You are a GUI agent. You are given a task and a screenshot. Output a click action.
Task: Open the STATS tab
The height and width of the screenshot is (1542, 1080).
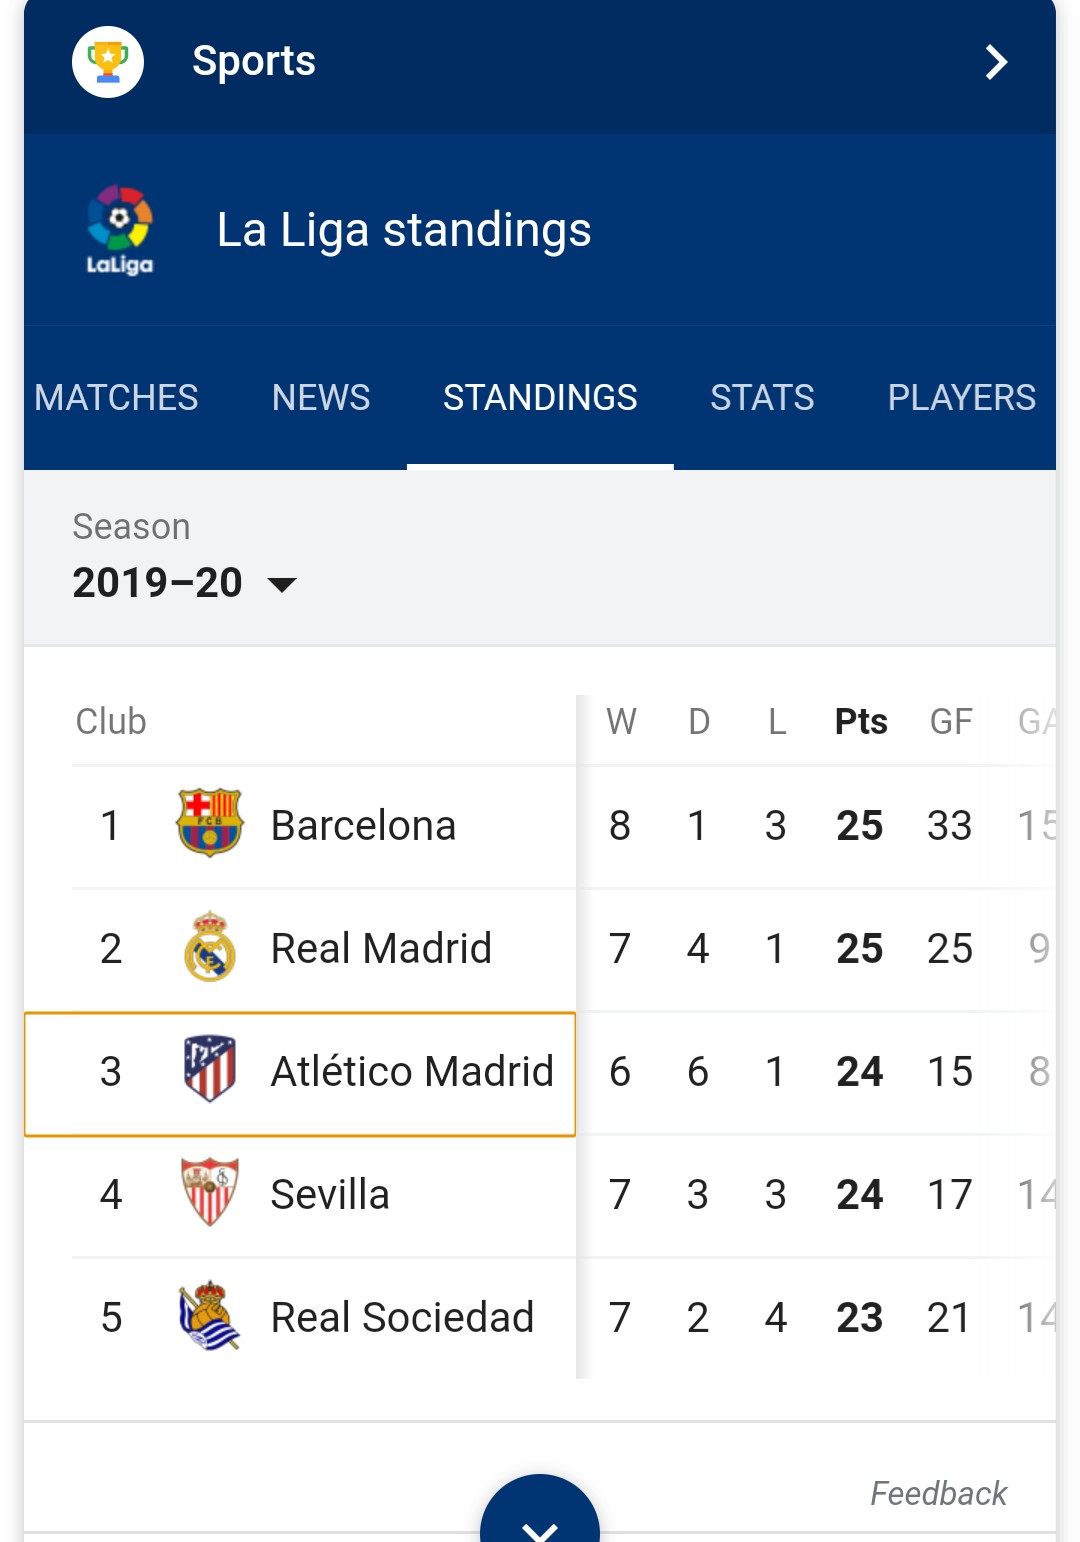[x=762, y=398]
